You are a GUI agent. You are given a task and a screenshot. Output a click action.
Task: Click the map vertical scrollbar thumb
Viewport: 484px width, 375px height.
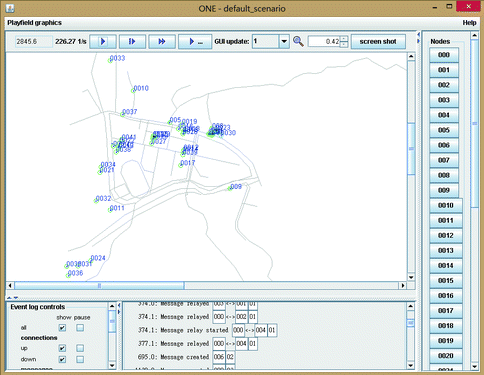point(411,149)
